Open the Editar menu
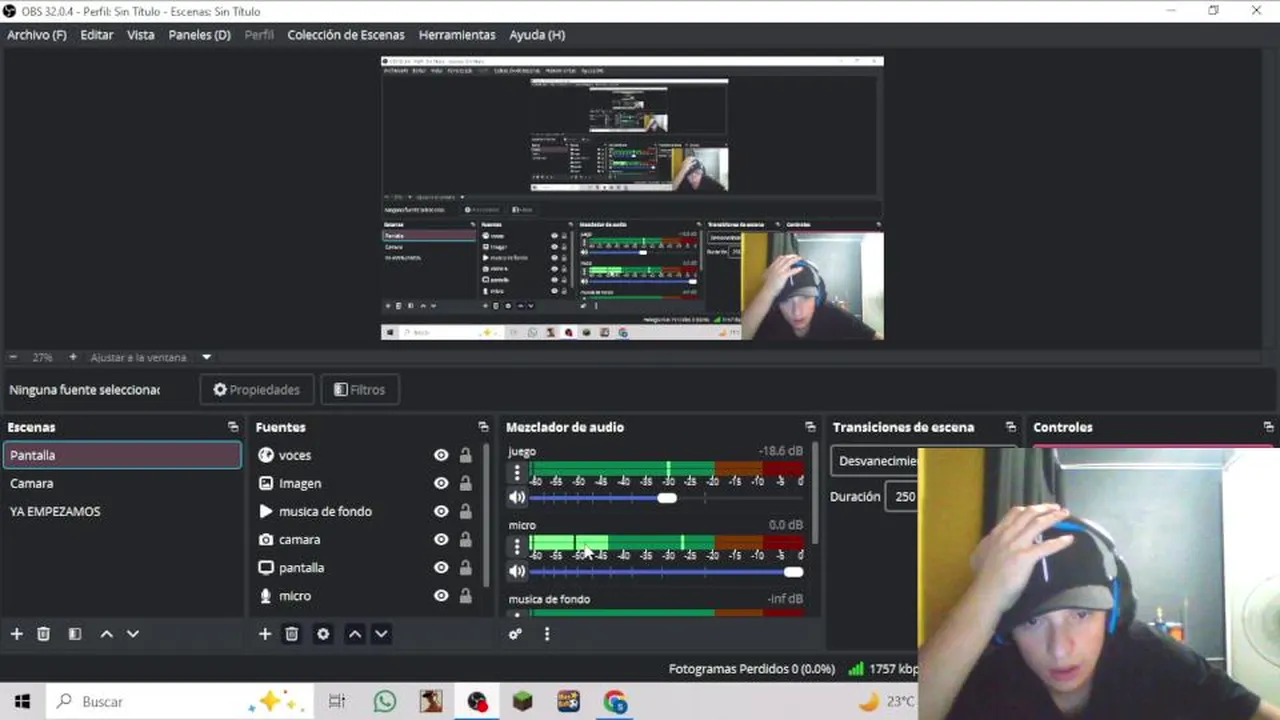The width and height of the screenshot is (1280, 720). 97,35
